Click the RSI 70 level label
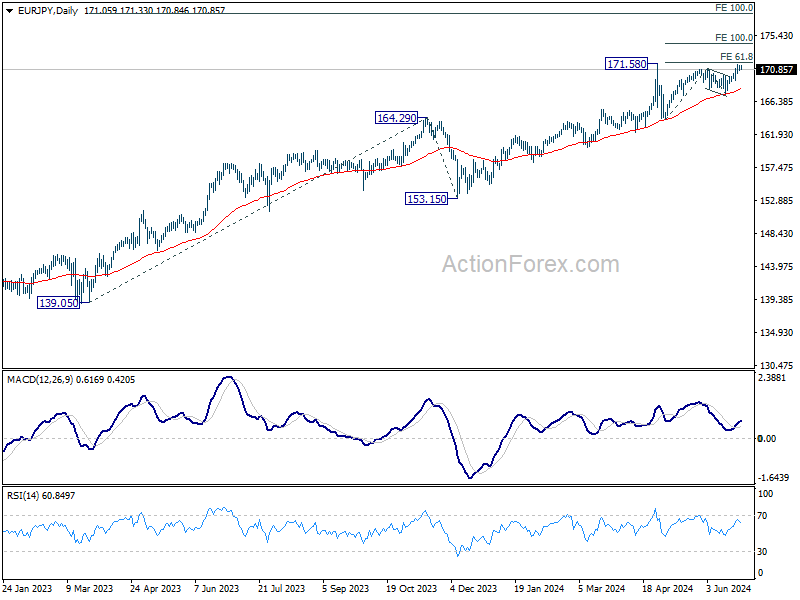Viewport: 800px width, 600px height. [x=762, y=516]
